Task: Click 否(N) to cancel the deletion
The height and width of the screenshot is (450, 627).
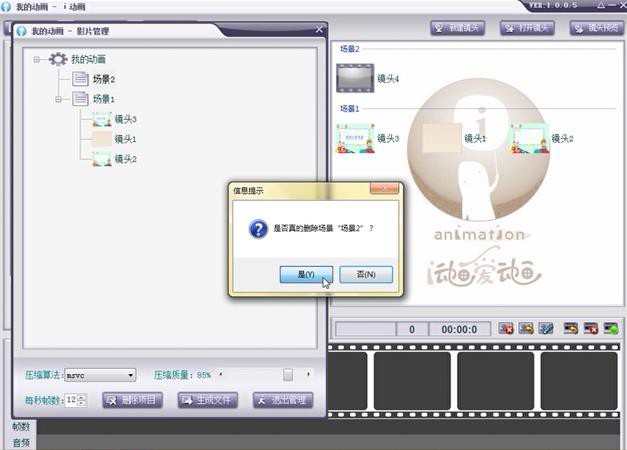Action: click(x=366, y=274)
